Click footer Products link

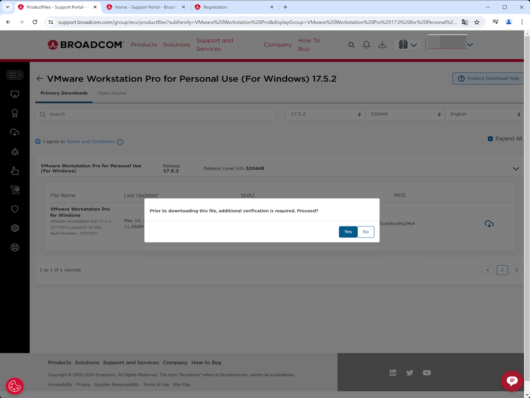(59, 362)
